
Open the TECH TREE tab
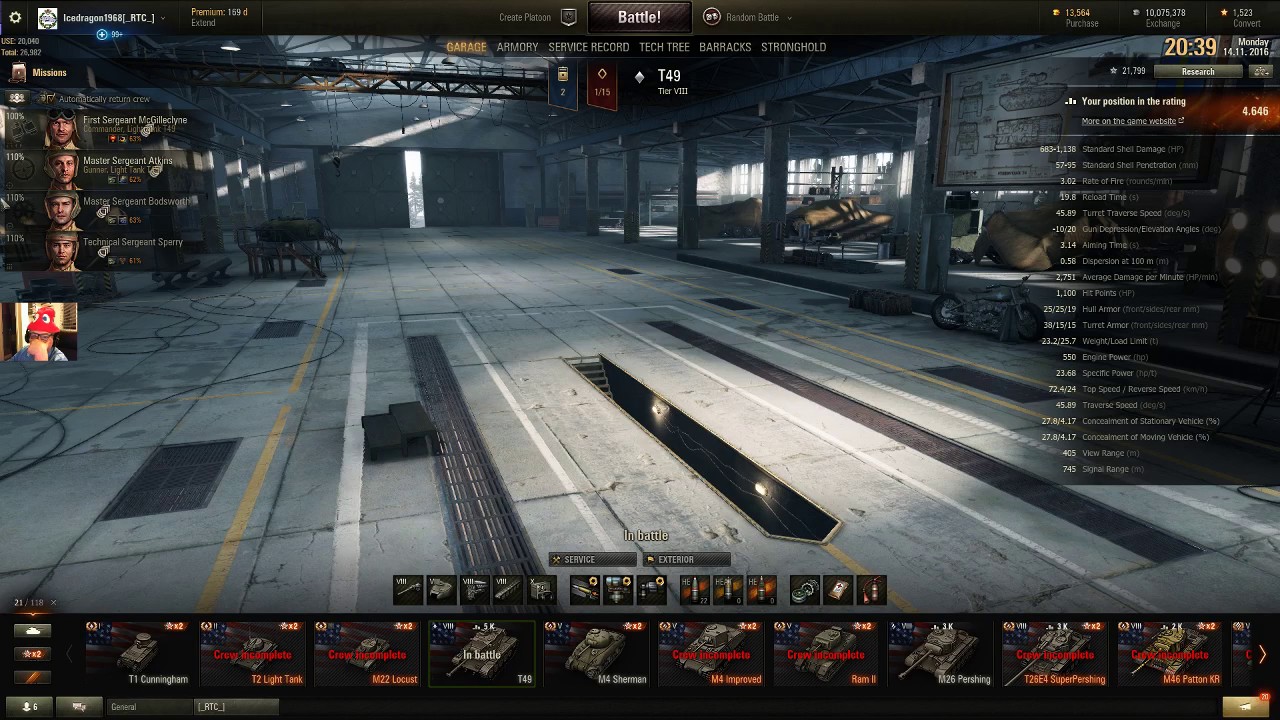[664, 47]
